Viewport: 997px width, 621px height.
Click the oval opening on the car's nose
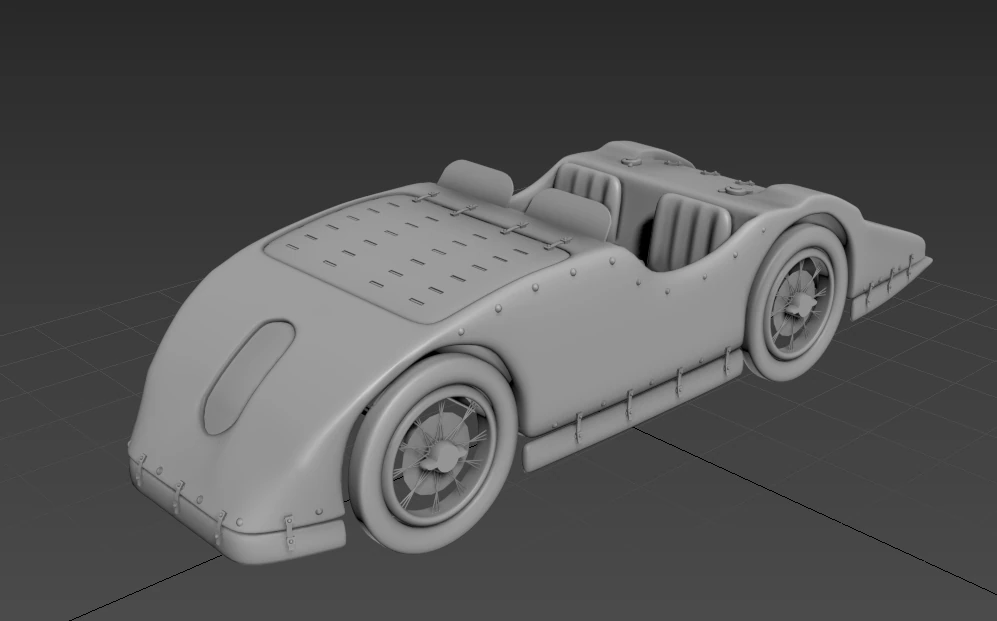[x=248, y=378]
